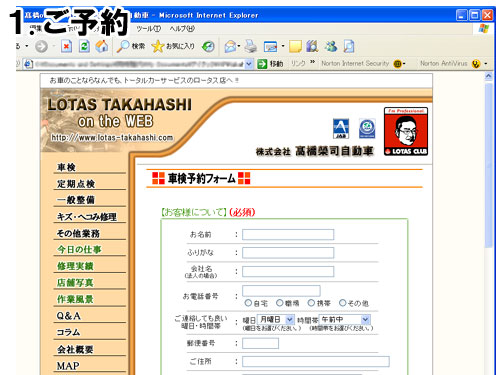Open the ツール(T) menu

[x=148, y=29]
